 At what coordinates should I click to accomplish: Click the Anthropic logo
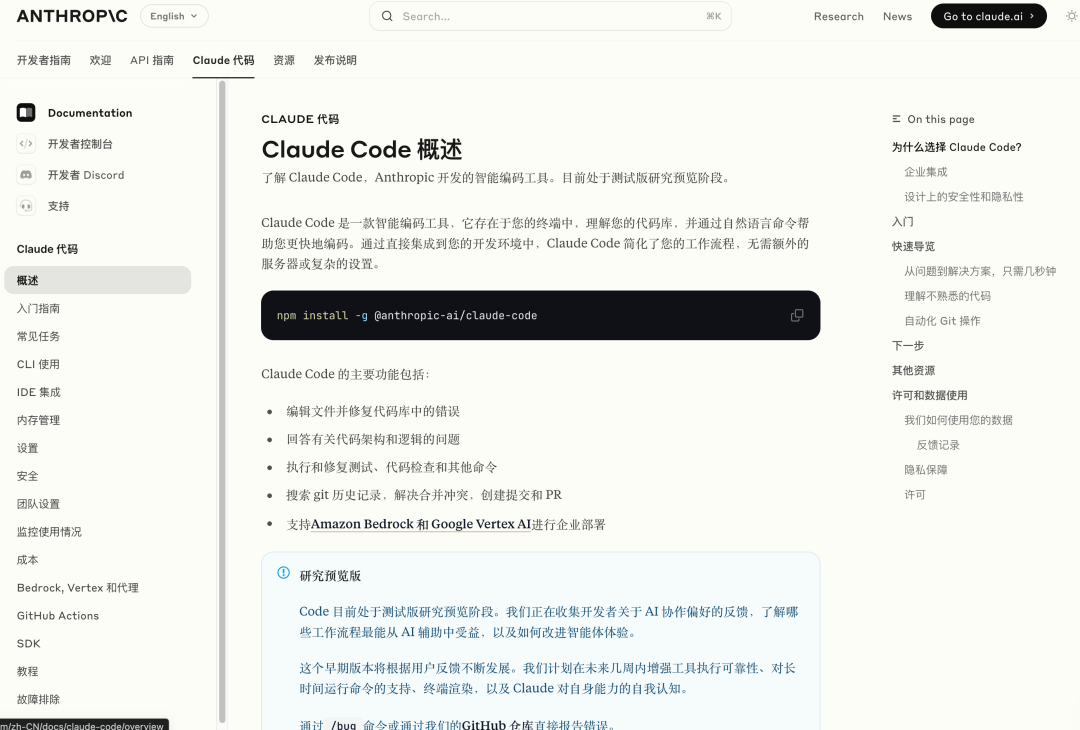[x=72, y=16]
